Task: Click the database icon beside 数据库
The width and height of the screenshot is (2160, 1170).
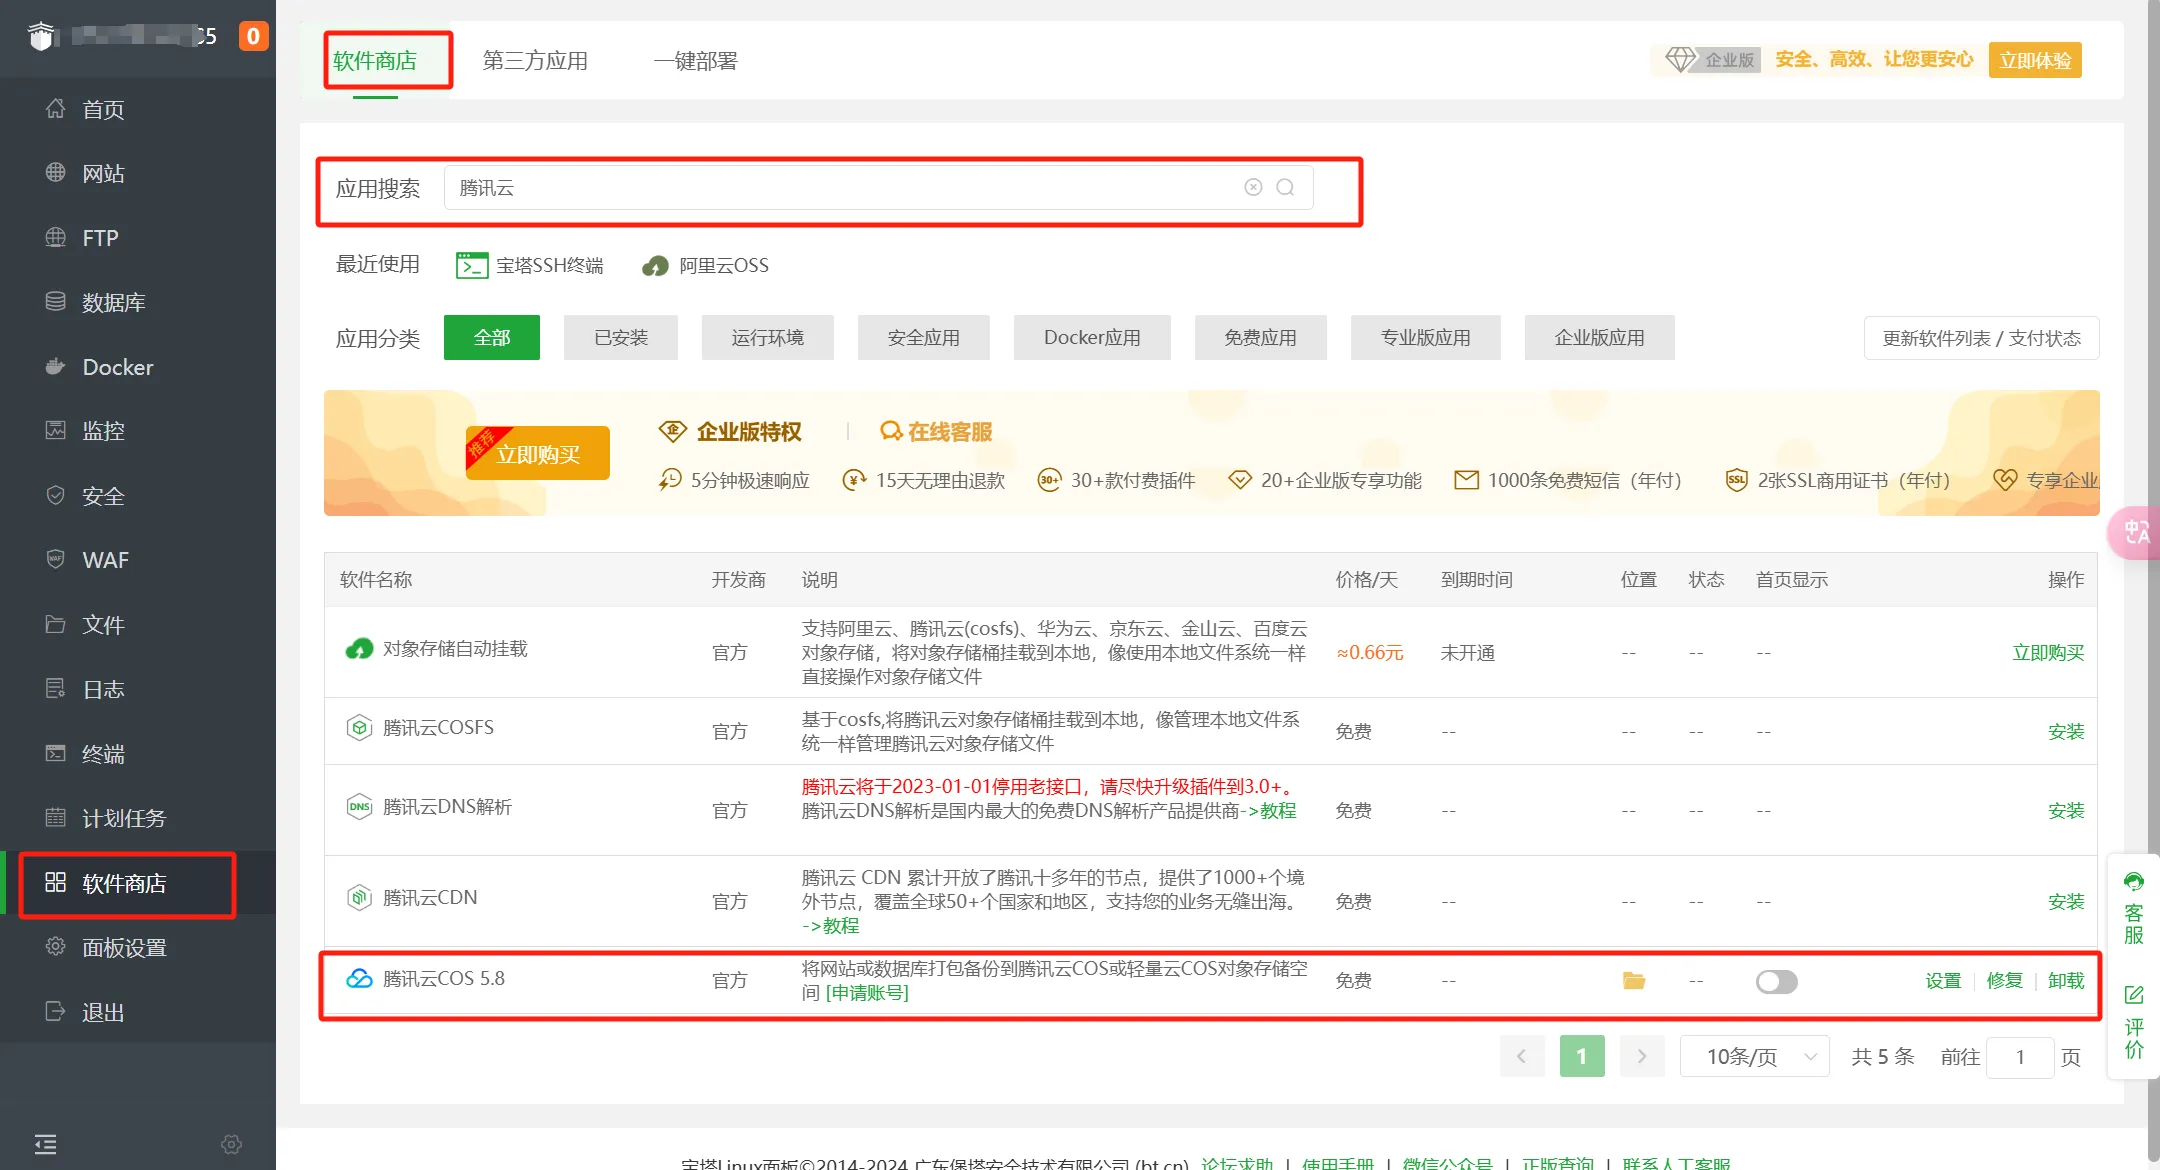Action: [56, 301]
